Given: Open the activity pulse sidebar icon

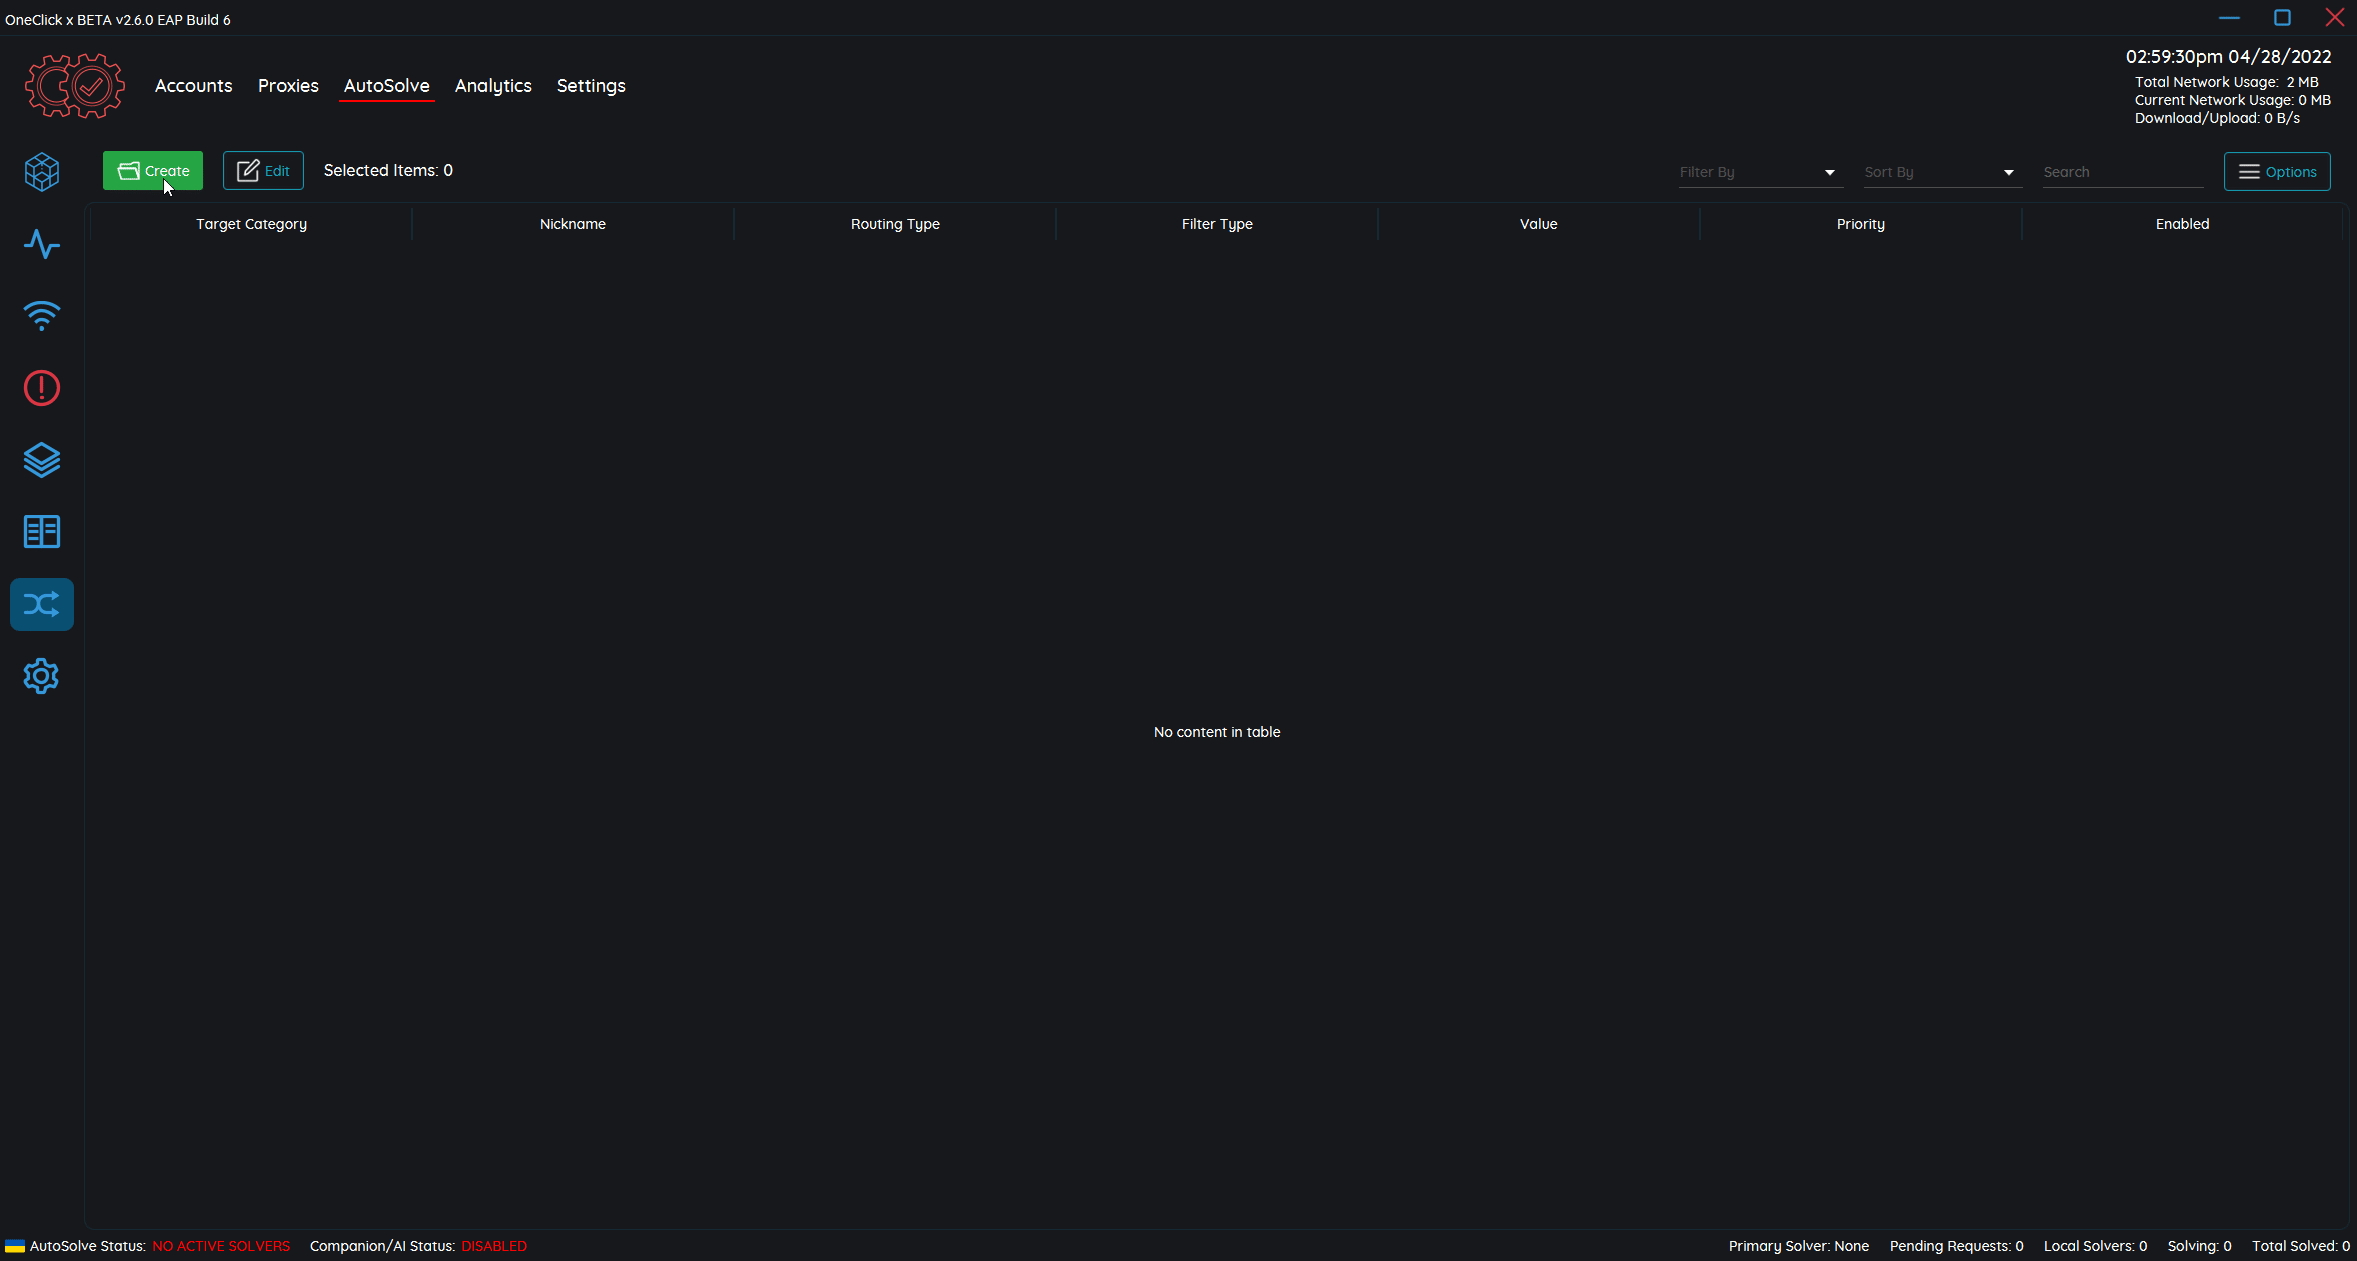Looking at the screenshot, I should (42, 244).
